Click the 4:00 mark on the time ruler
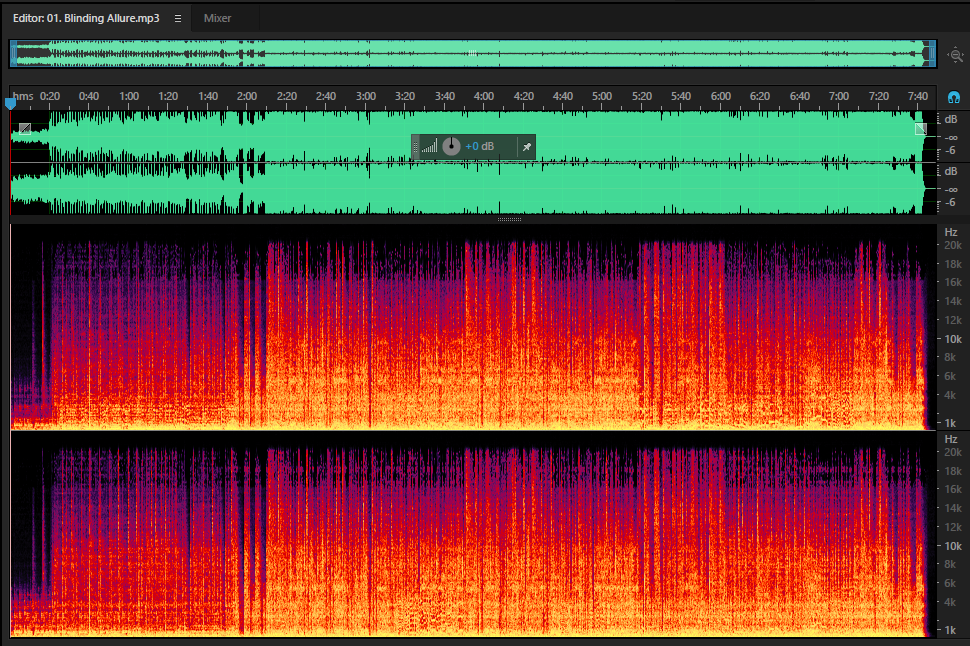Viewport: 970px width, 646px height. tap(484, 96)
